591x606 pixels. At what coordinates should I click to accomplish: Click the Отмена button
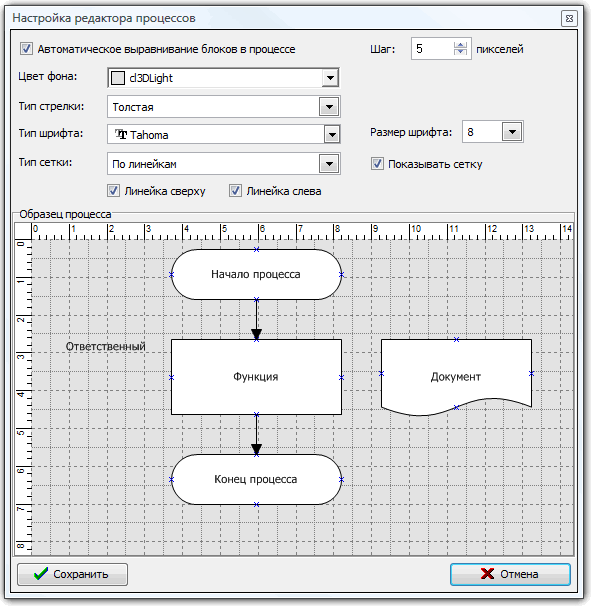pyautogui.click(x=510, y=574)
